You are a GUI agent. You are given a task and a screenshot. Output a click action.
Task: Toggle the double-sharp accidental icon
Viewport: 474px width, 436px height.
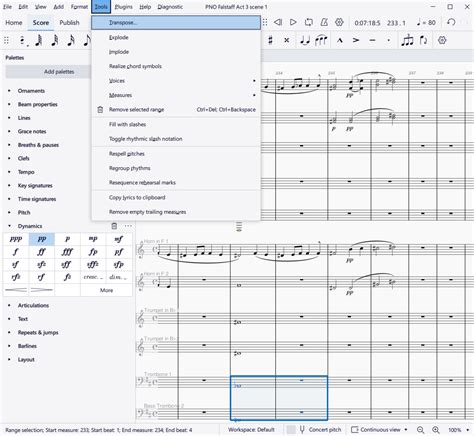pos(286,40)
